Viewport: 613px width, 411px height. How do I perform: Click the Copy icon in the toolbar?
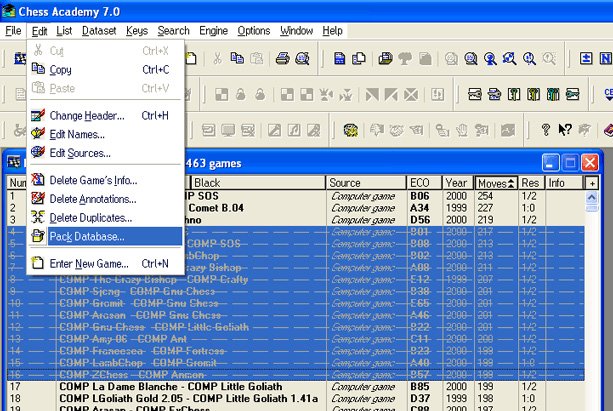pos(238,59)
